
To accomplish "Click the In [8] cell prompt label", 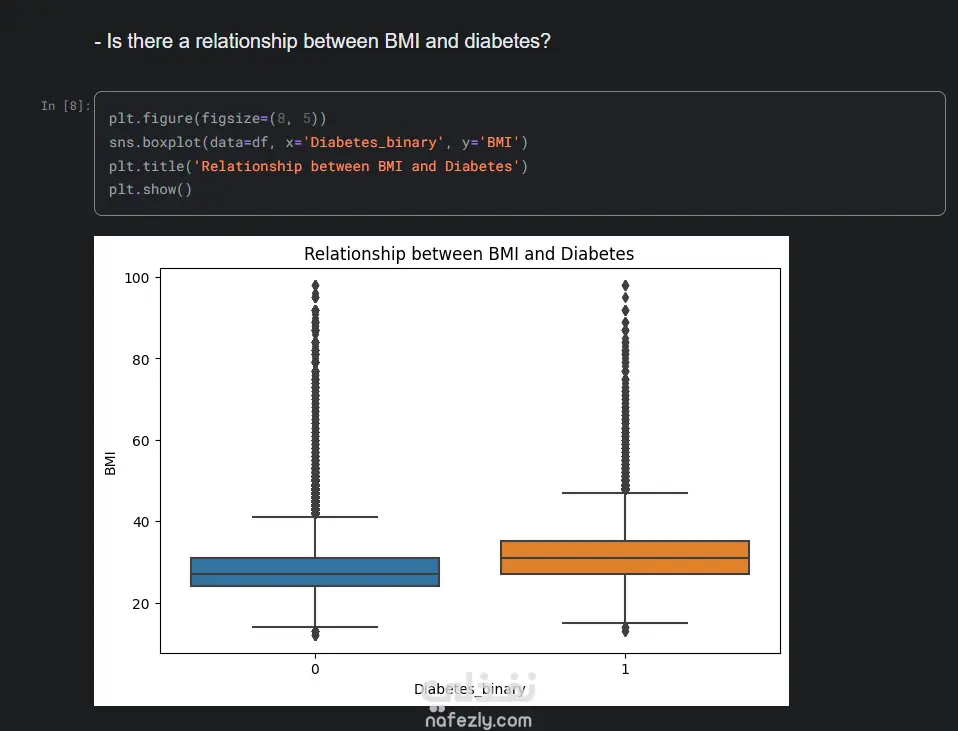I will click(65, 106).
